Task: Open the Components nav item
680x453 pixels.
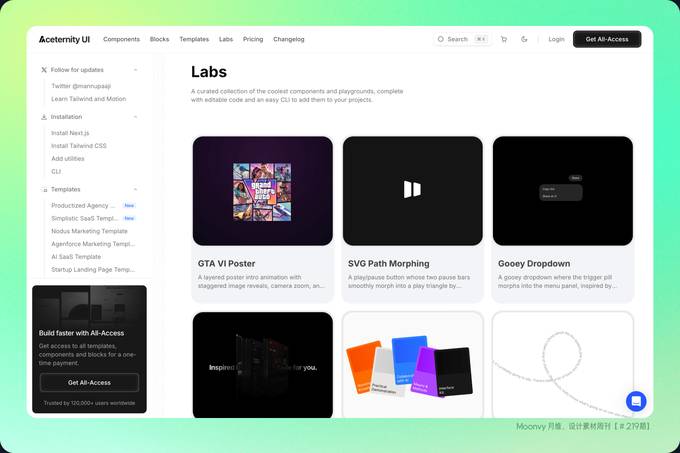Action: [121, 39]
